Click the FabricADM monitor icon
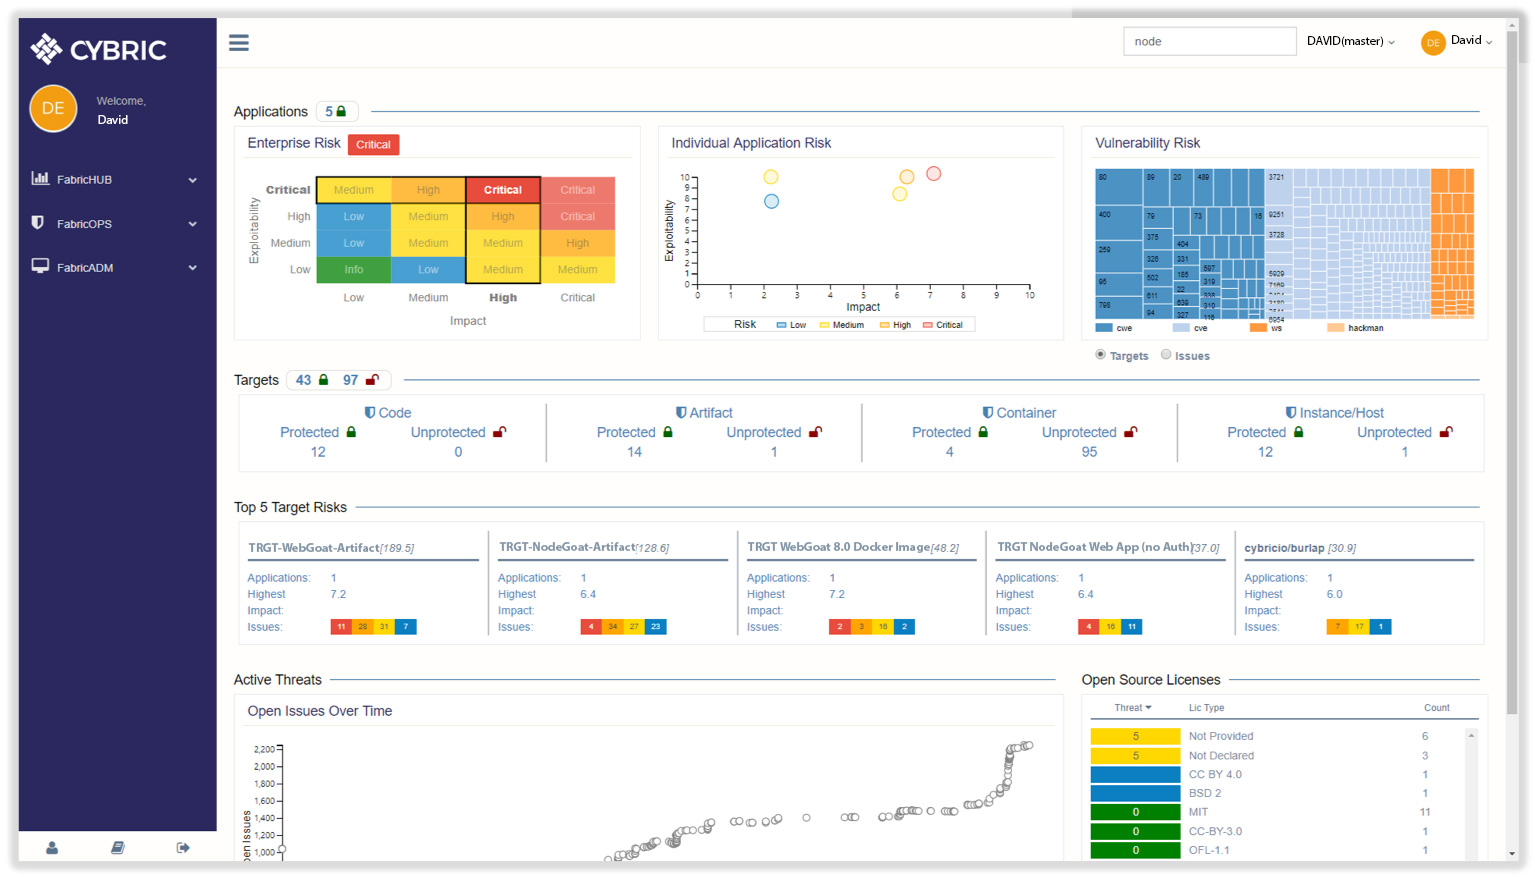This screenshot has width=1535, height=877. [41, 267]
